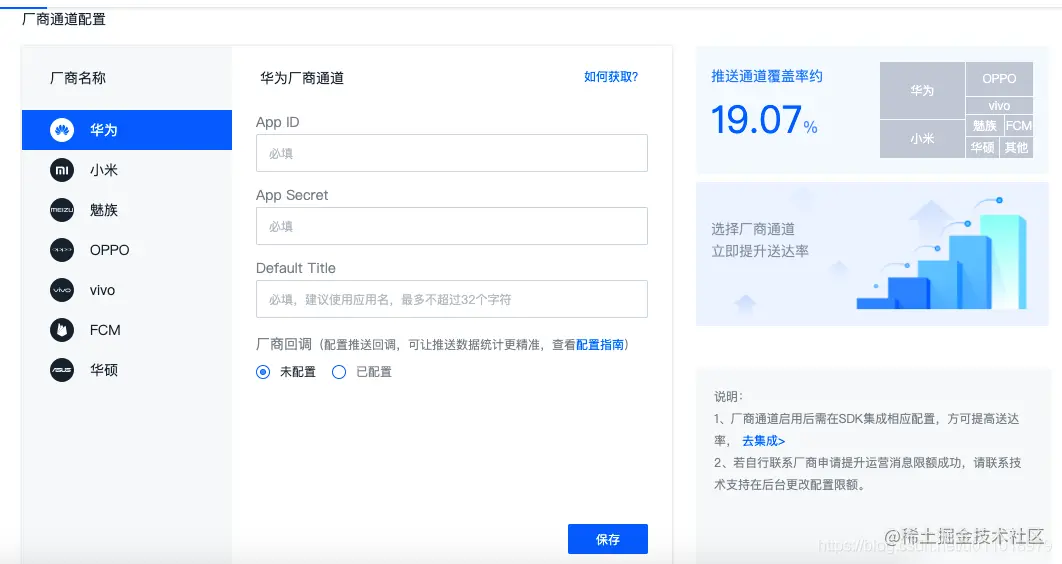Click the 厂商通道配置 page title

[64, 19]
